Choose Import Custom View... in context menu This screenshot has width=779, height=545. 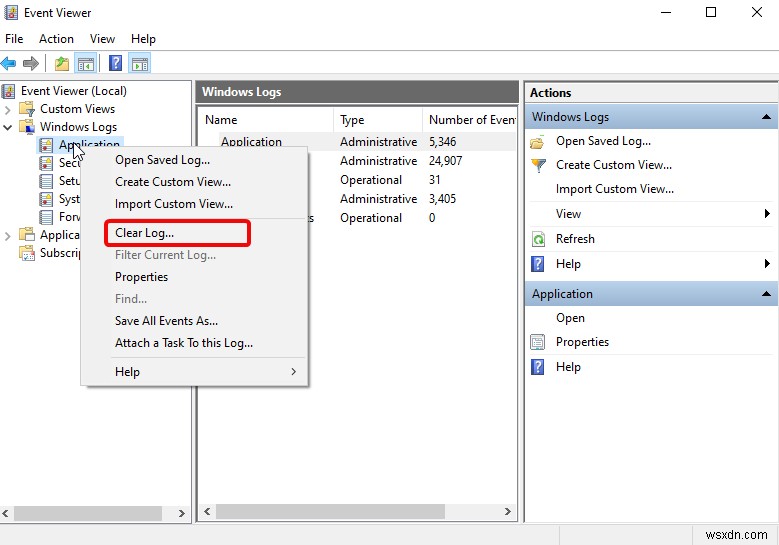195,204
